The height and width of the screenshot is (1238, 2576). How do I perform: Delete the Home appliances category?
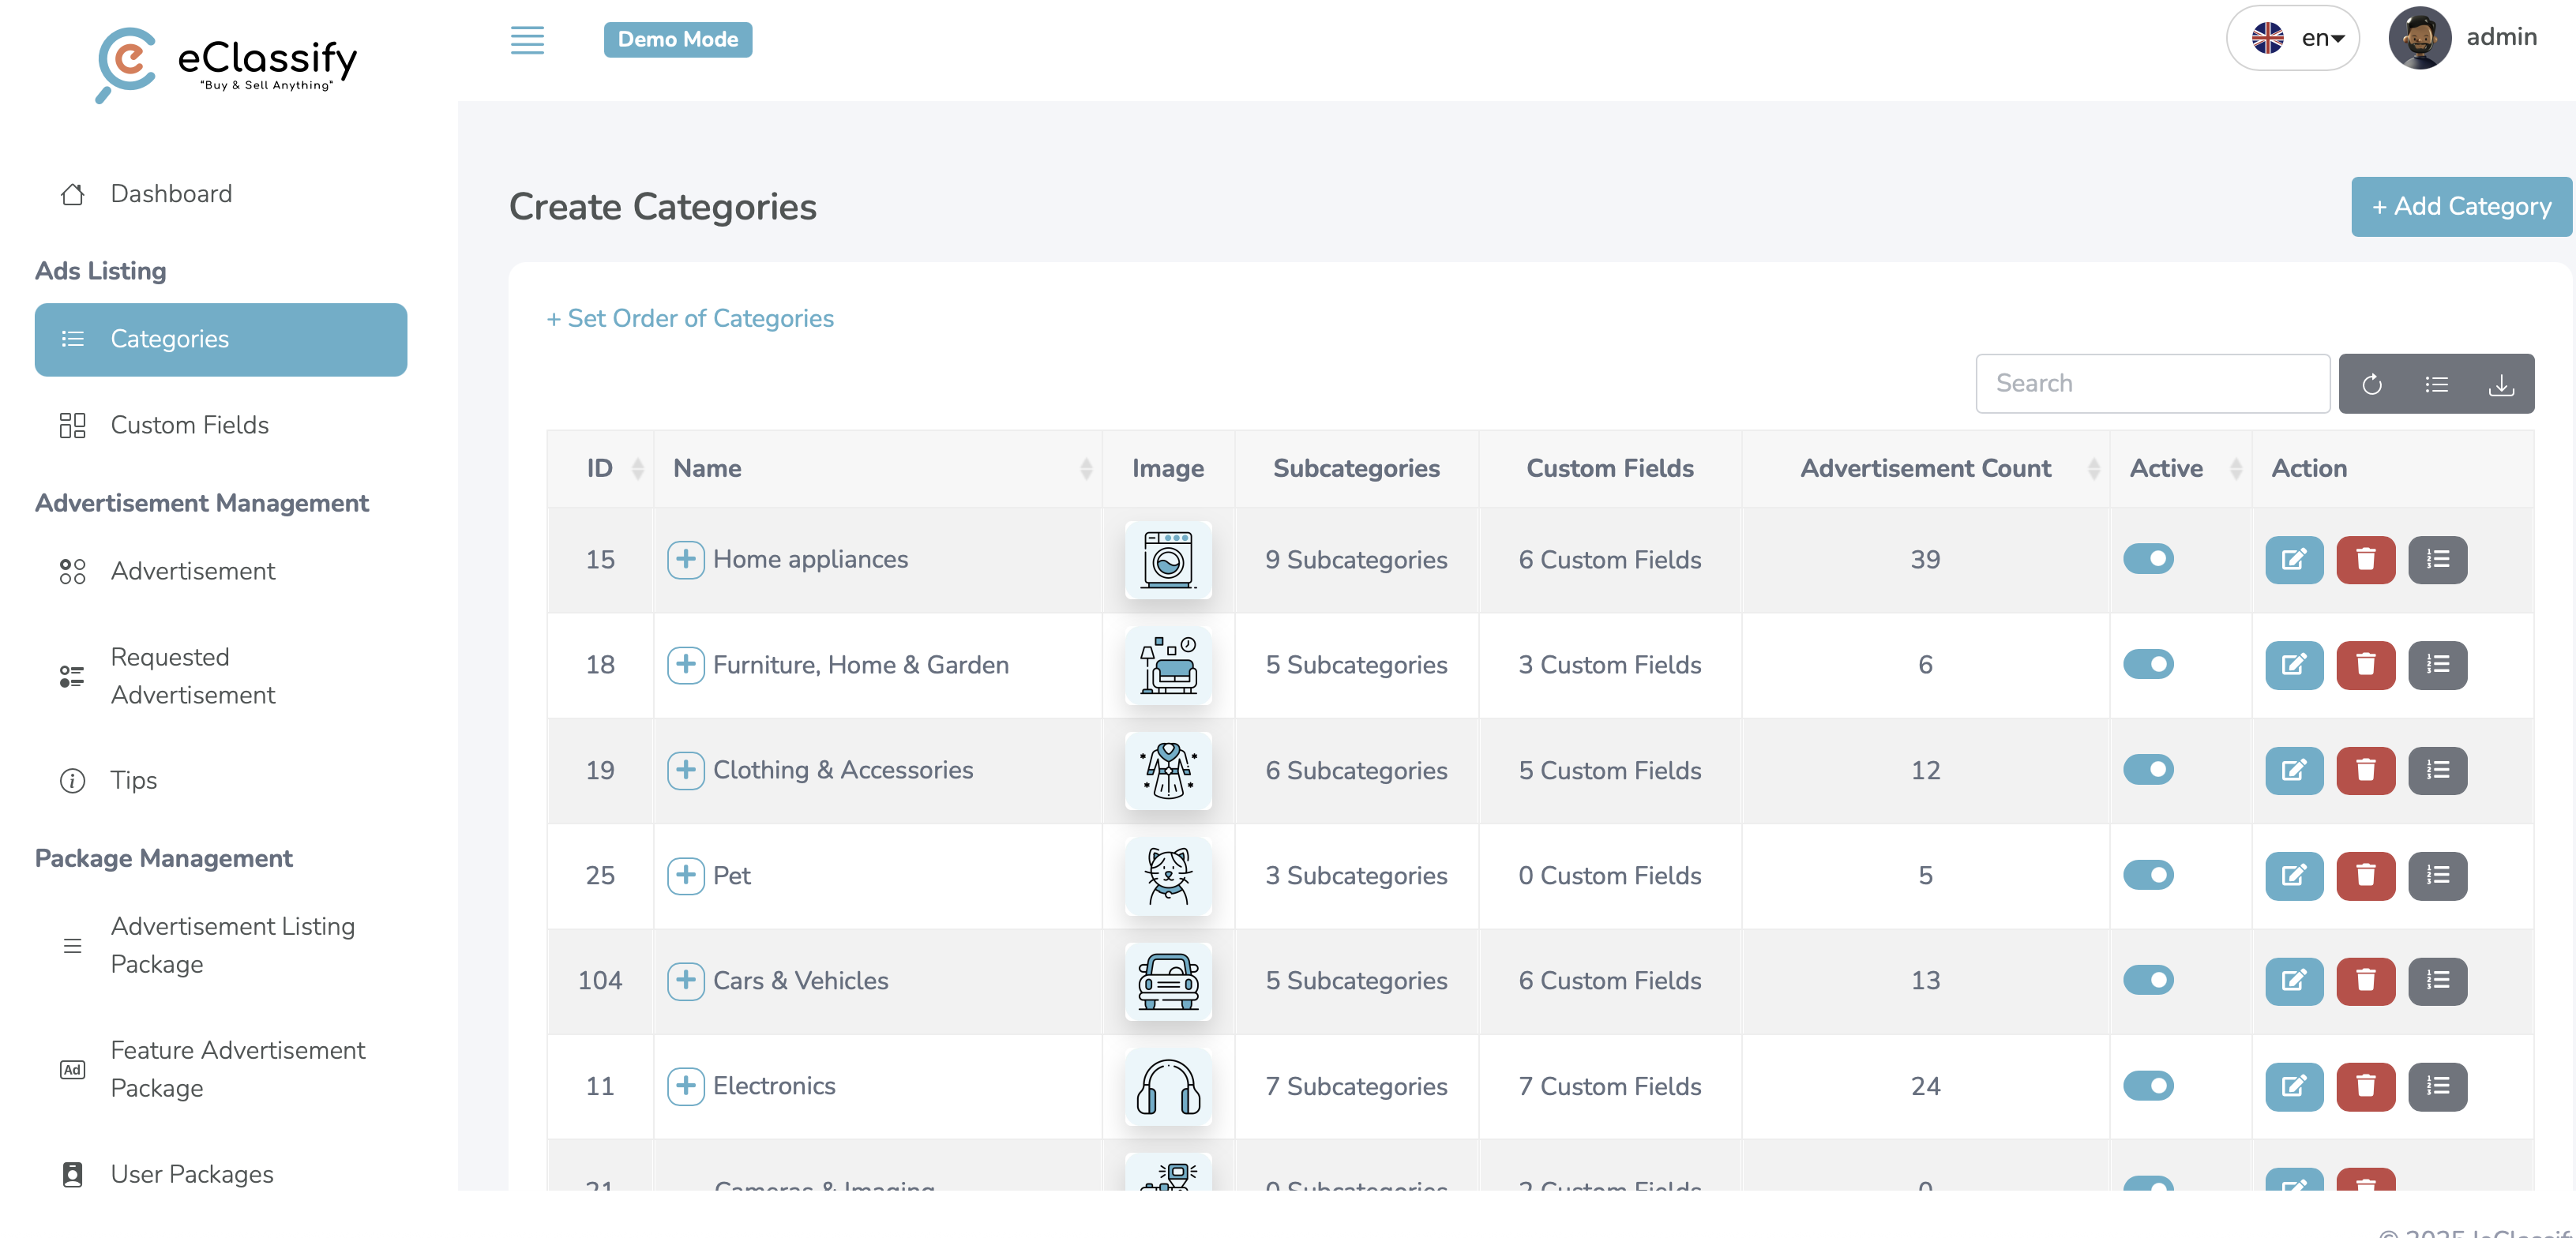(2365, 559)
